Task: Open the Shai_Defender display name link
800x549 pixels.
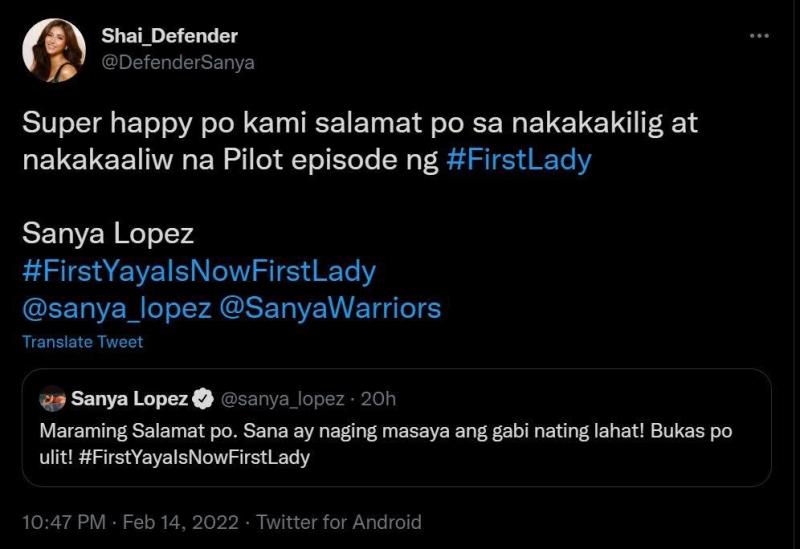Action: 167,37
